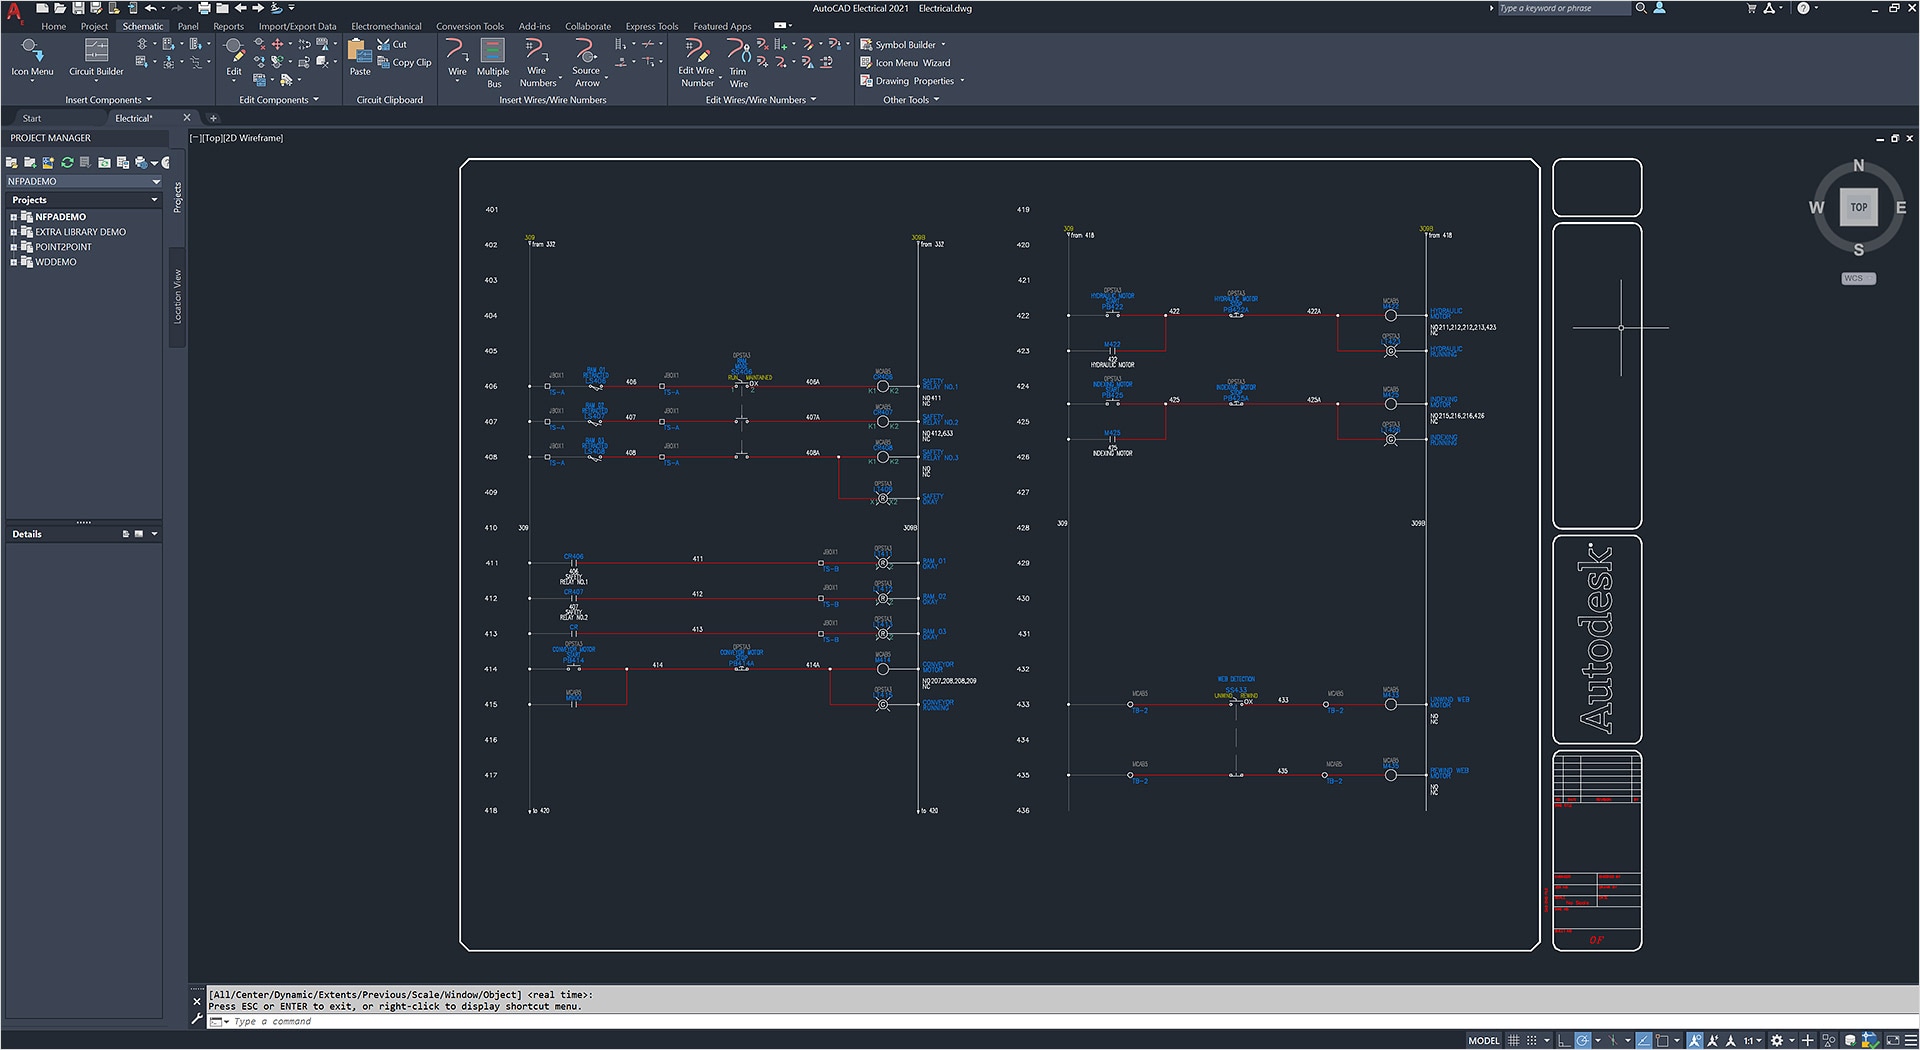Click the Drawing Properties button
The width and height of the screenshot is (1920, 1050).
(913, 81)
